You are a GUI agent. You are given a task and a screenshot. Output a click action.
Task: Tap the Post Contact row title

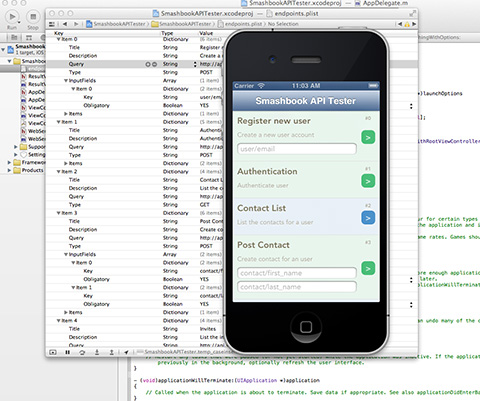click(263, 245)
